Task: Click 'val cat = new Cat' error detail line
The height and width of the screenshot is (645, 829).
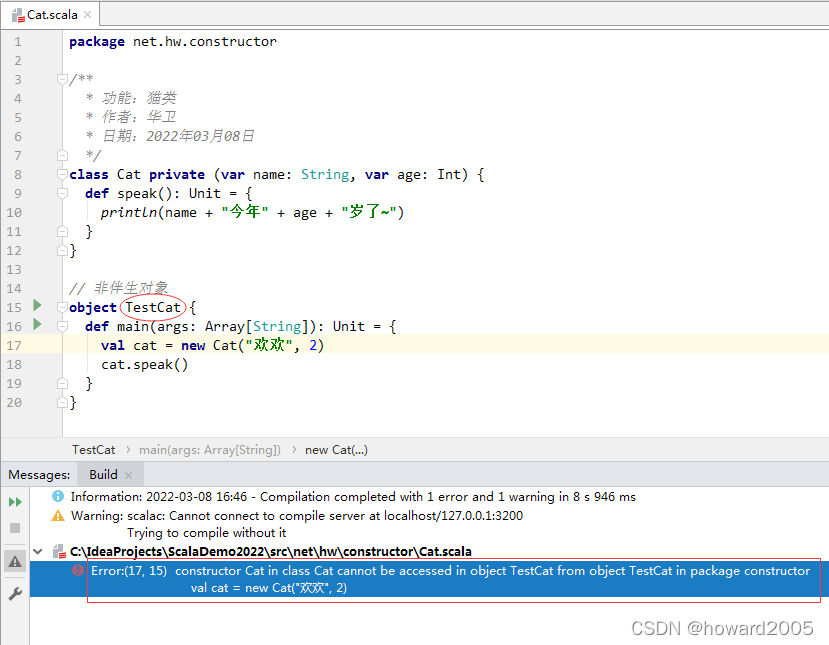Action: pos(269,588)
